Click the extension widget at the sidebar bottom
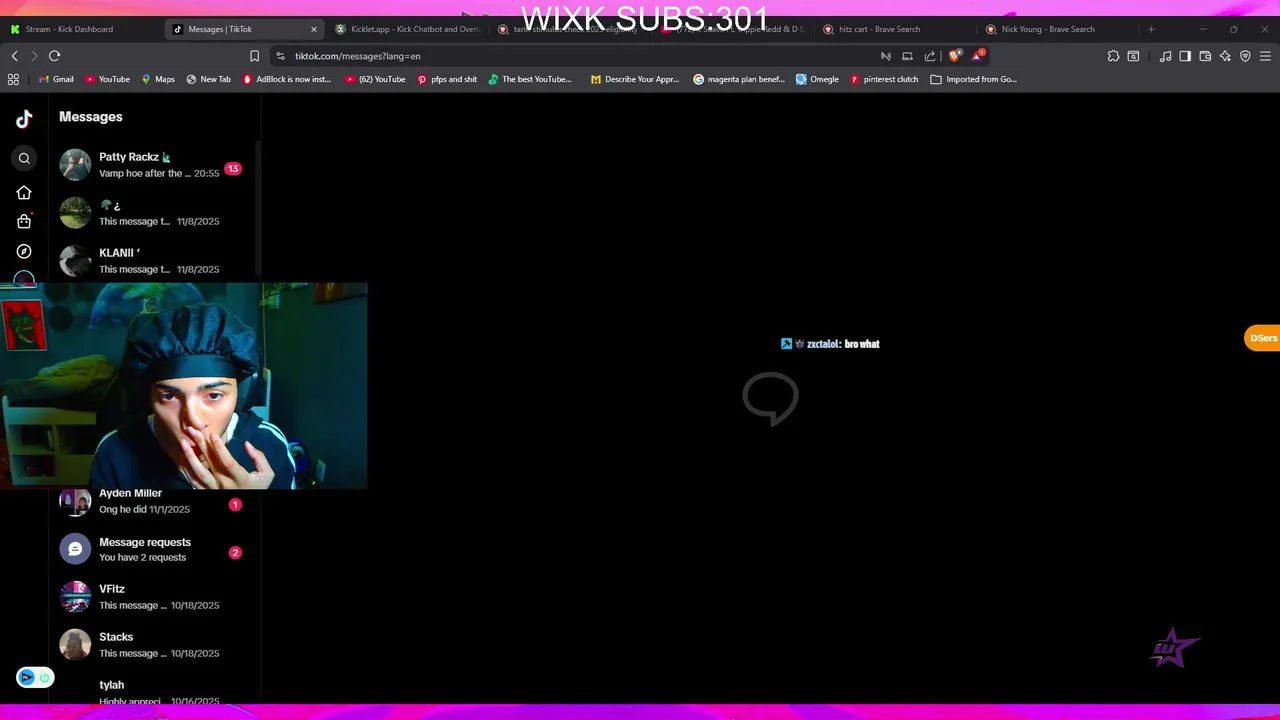The height and width of the screenshot is (720, 1280). click(x=35, y=678)
